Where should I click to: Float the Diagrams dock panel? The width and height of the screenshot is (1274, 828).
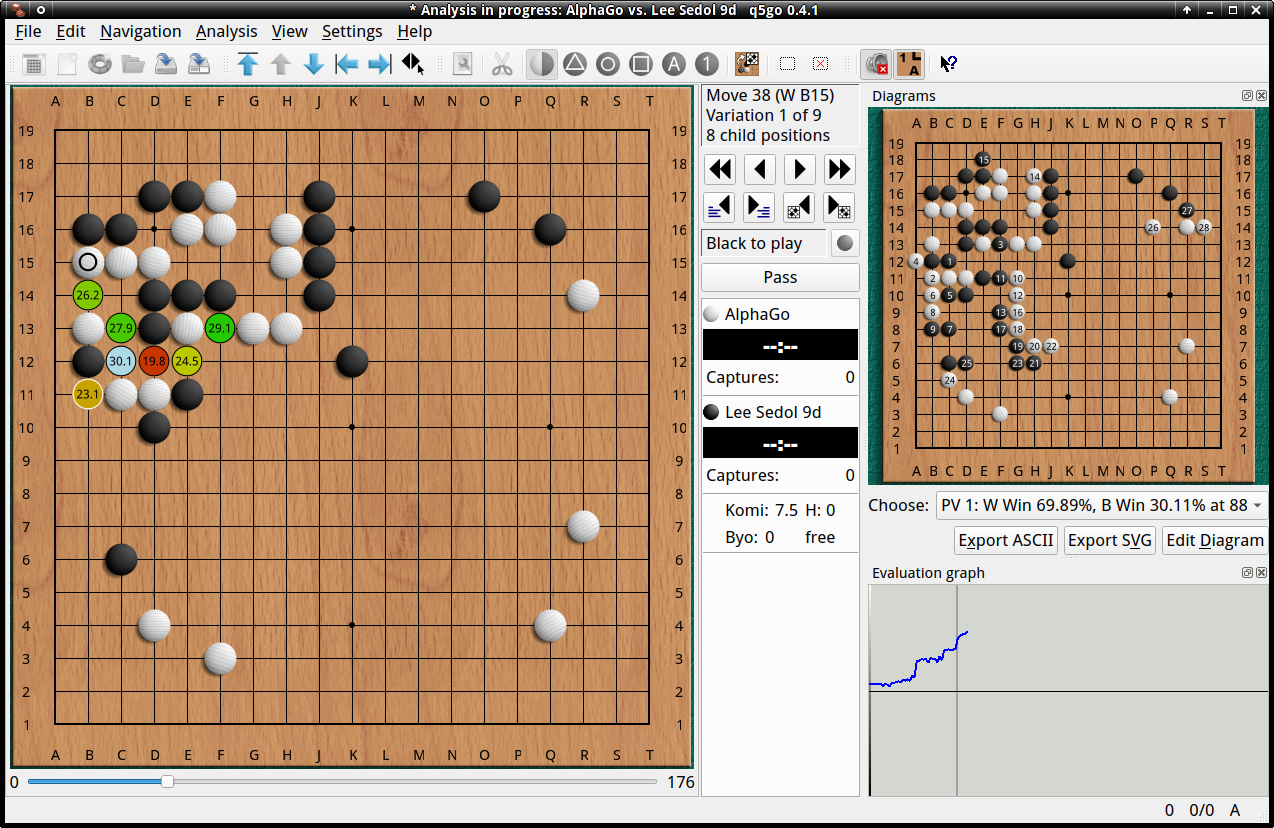click(x=1247, y=96)
